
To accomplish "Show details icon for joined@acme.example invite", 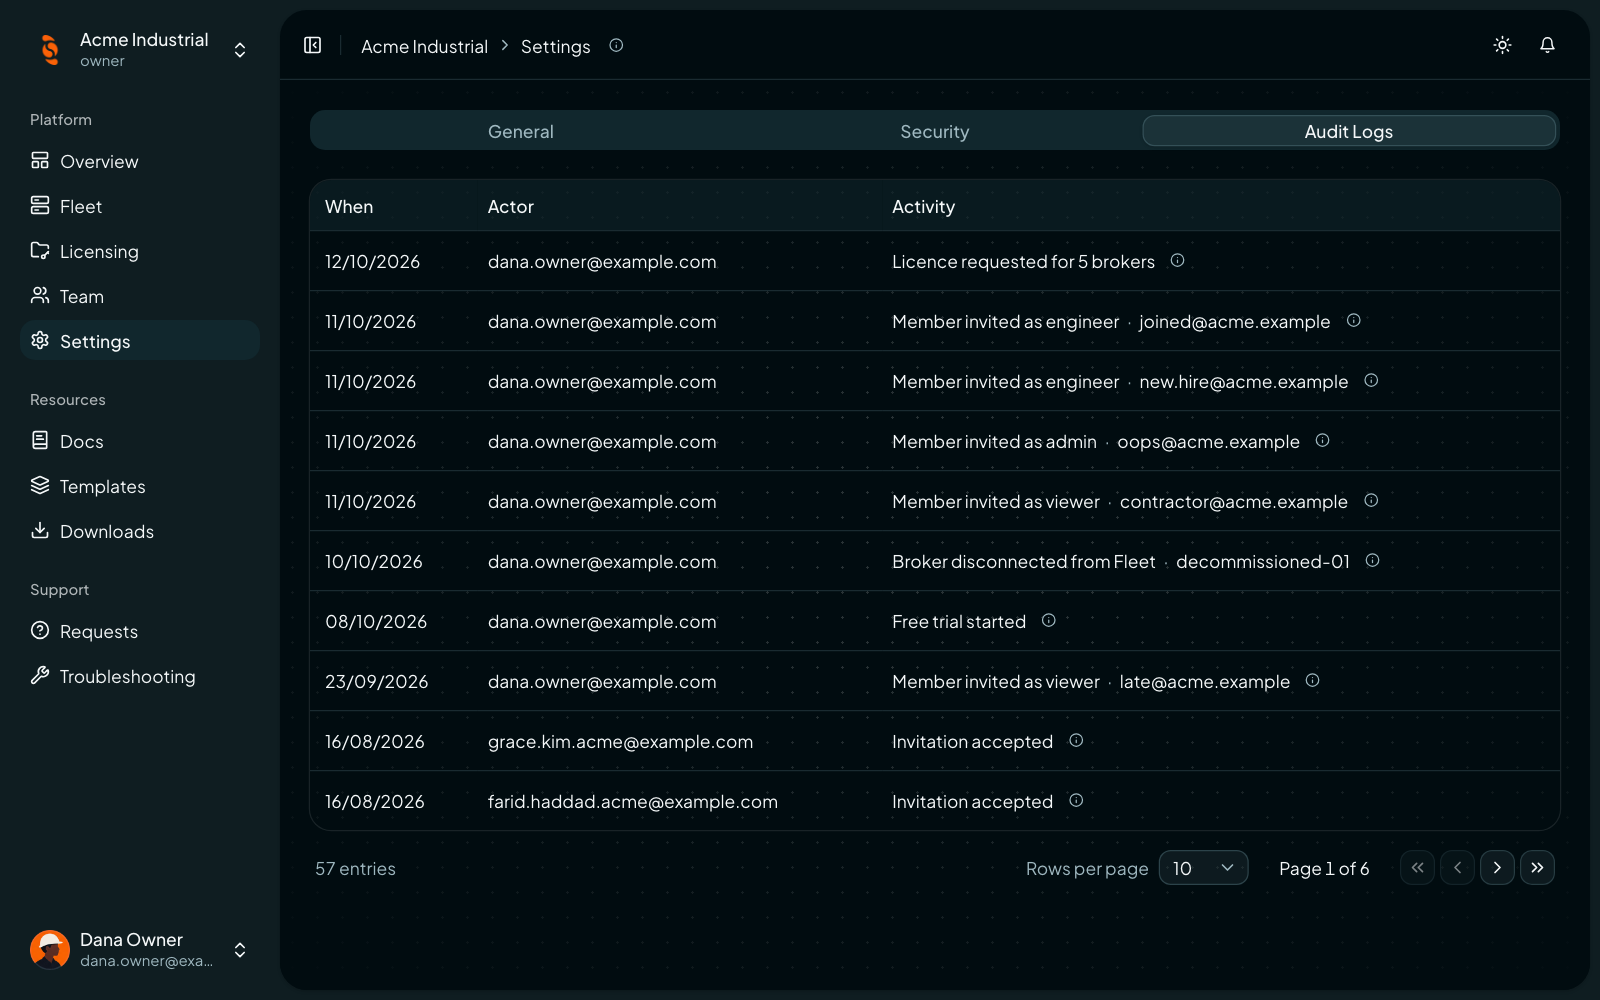I will [1354, 320].
